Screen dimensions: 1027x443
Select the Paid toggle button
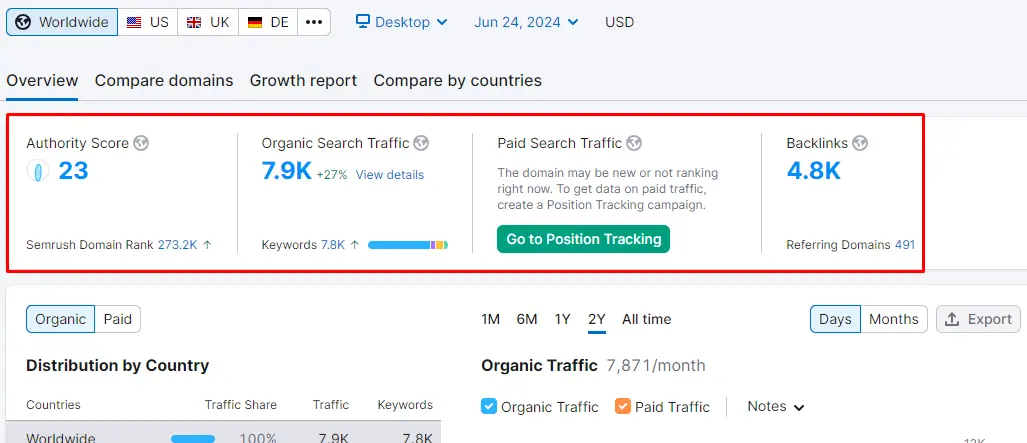pyautogui.click(x=118, y=319)
